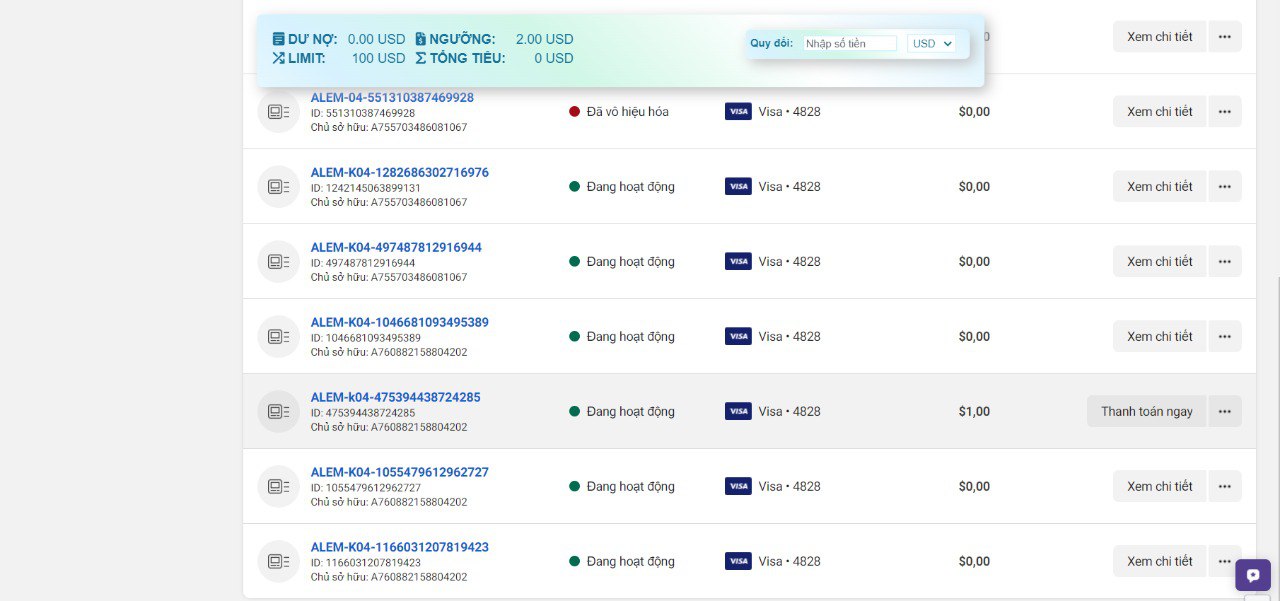Click account icon beside ALEM-K04-1166031207819423
This screenshot has height=601, width=1280.
click(x=278, y=561)
